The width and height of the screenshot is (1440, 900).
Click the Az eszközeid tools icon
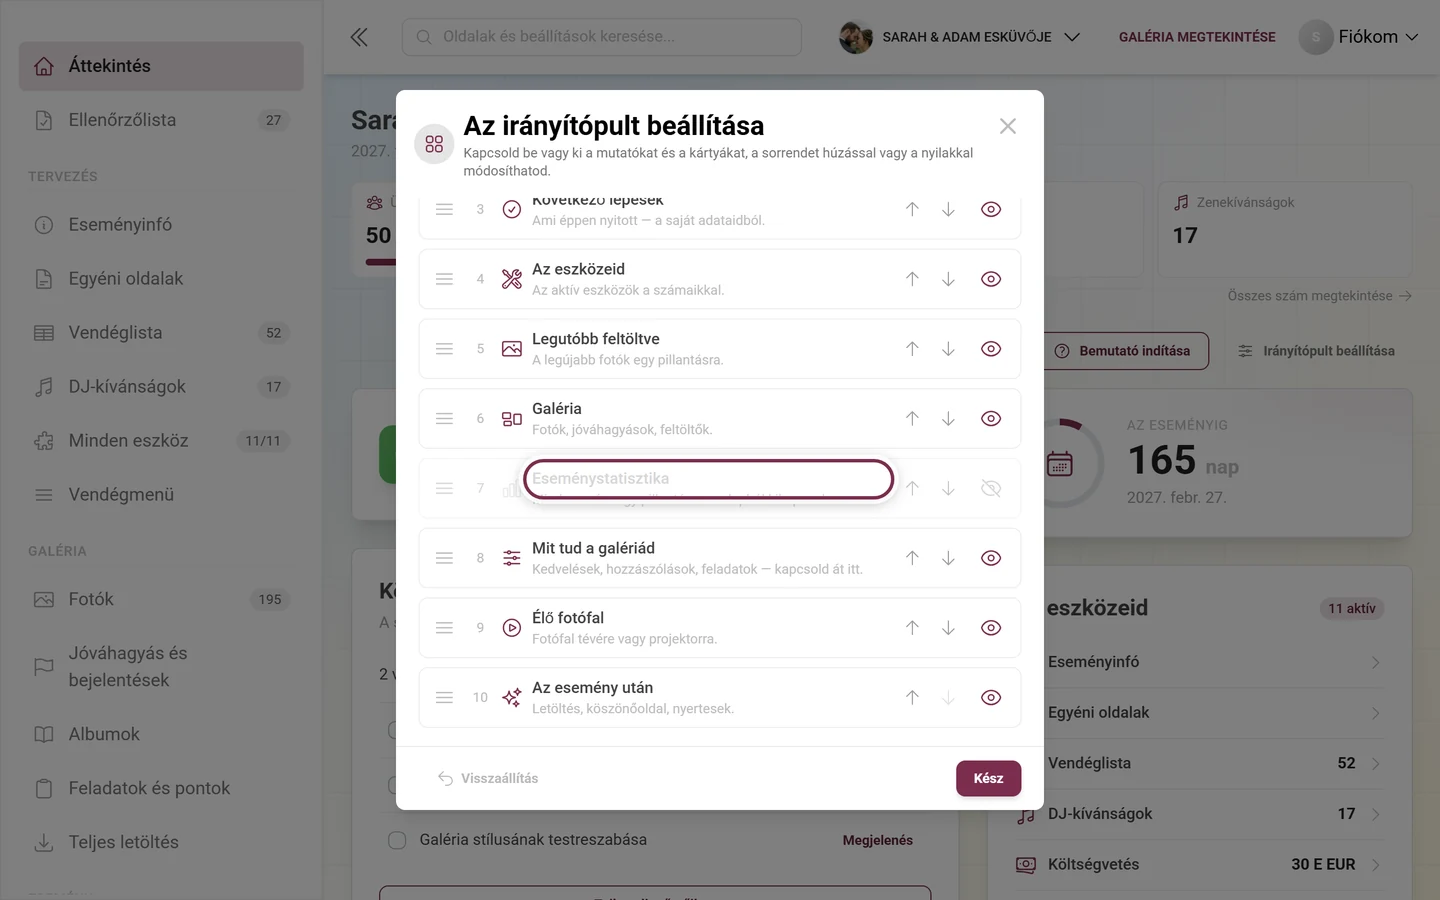tap(512, 279)
